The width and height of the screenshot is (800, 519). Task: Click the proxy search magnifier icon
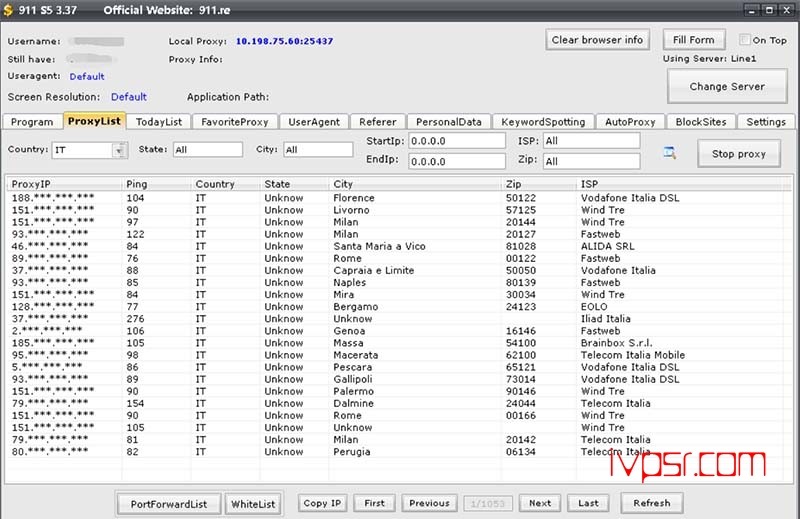pyautogui.click(x=669, y=152)
